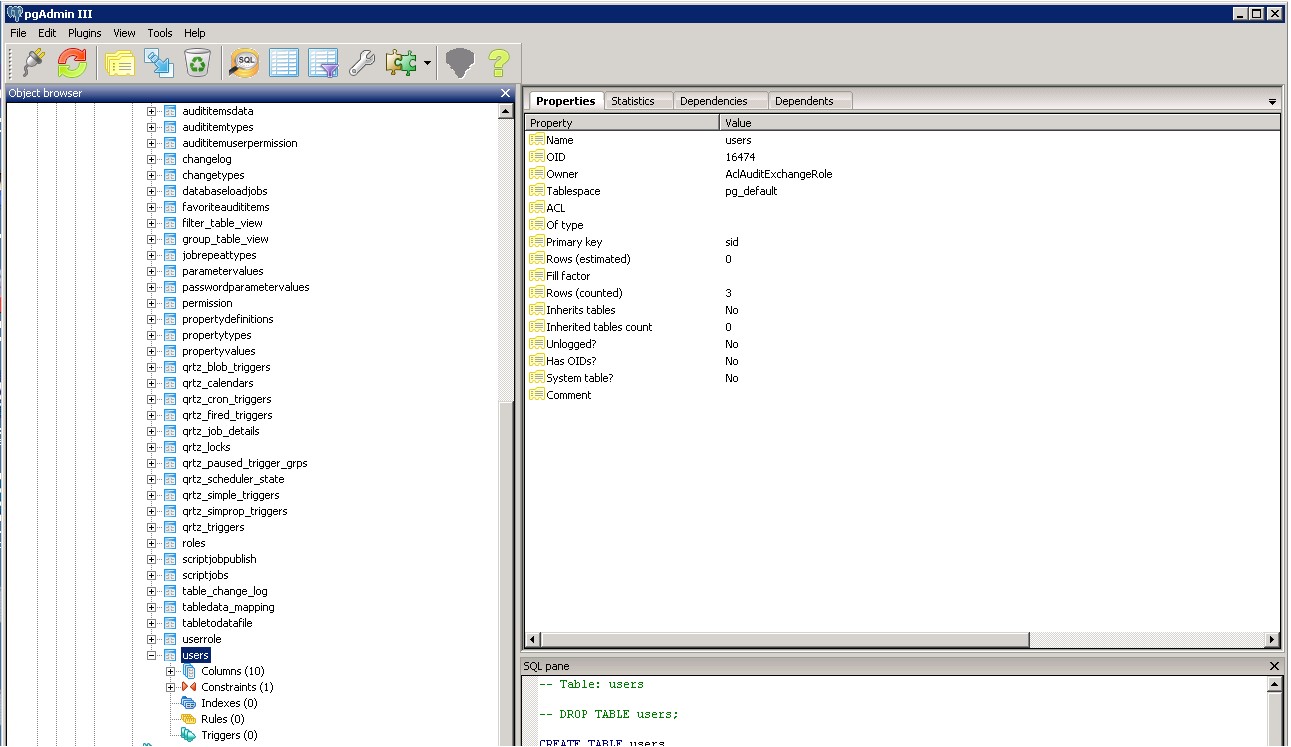The image size is (1291, 747).
Task: Close the Object browser panel
Action: [x=505, y=93]
